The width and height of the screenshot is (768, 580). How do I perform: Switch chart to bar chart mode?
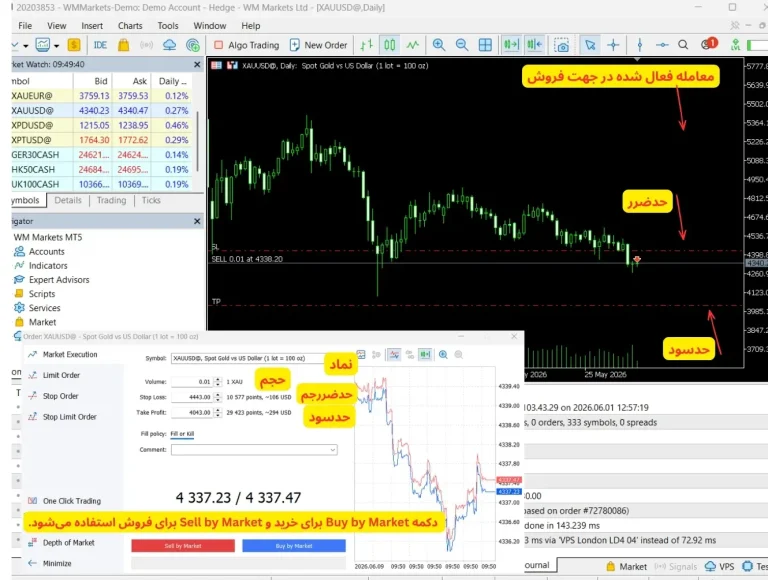366,45
